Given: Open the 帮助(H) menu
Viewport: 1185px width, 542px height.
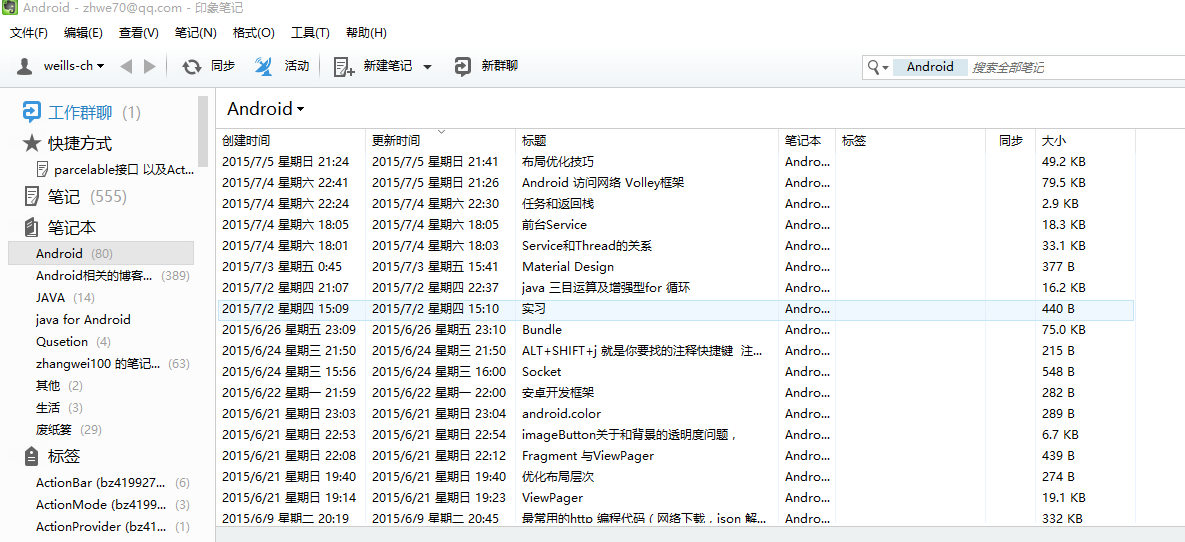Looking at the screenshot, I should [x=367, y=33].
